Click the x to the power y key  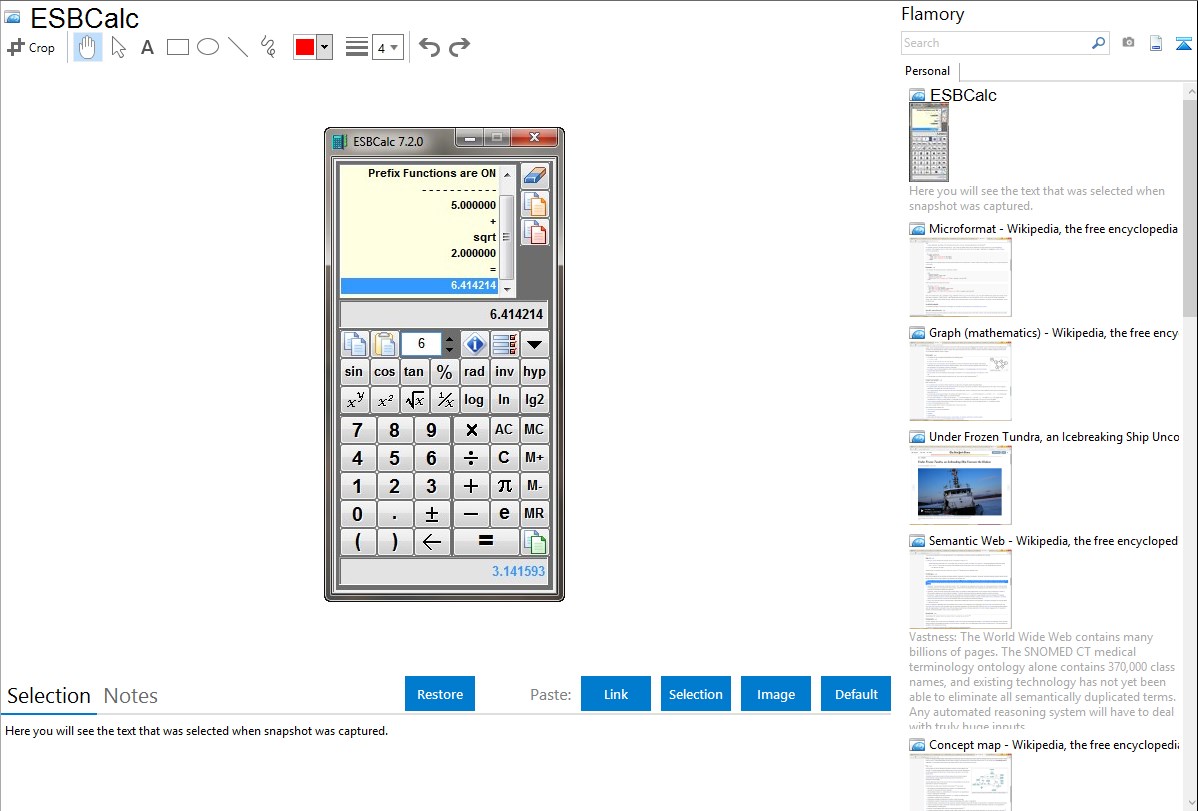[355, 400]
